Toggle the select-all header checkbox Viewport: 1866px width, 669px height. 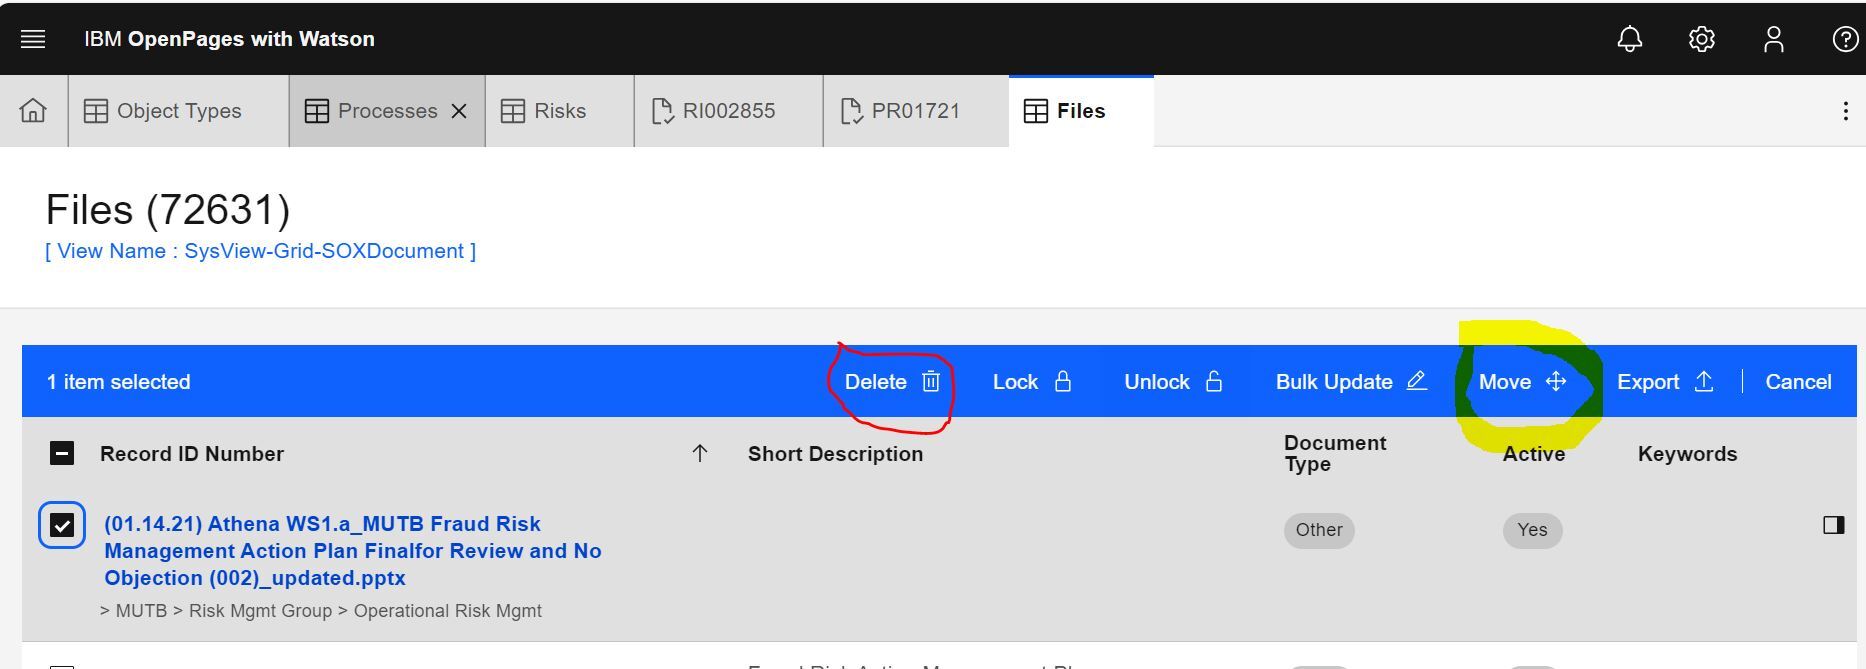[x=62, y=454]
